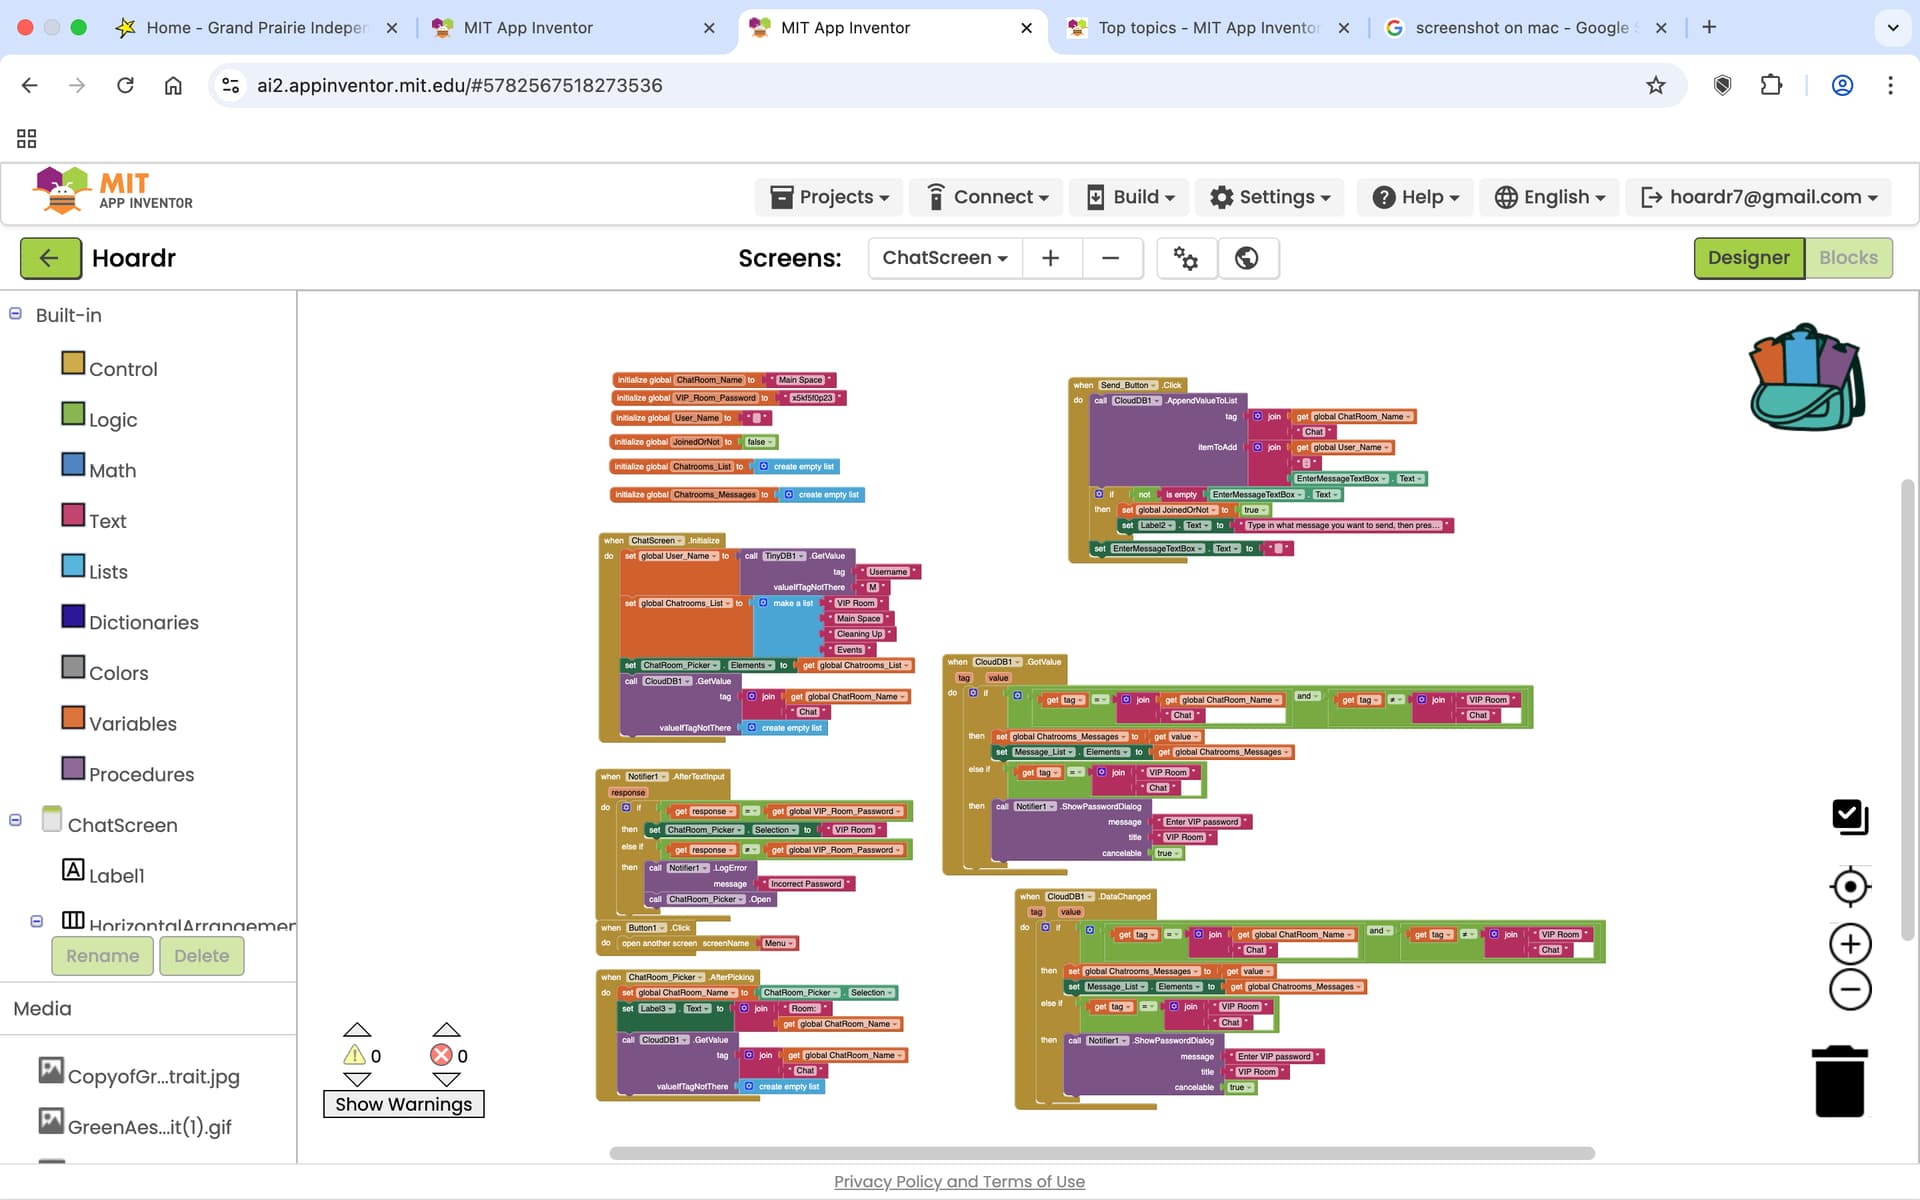Add a new screen with the plus button

click(1050, 258)
